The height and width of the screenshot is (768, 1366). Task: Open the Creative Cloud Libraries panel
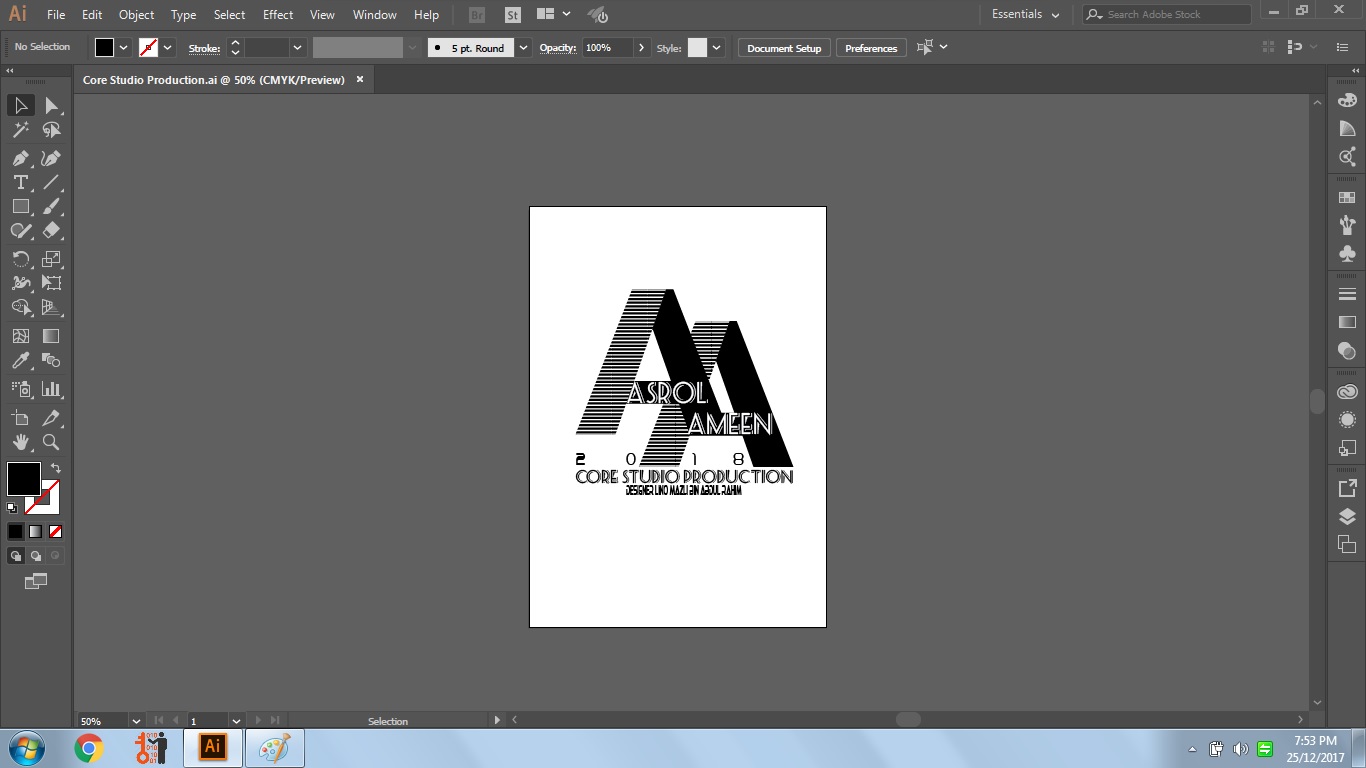1347,392
